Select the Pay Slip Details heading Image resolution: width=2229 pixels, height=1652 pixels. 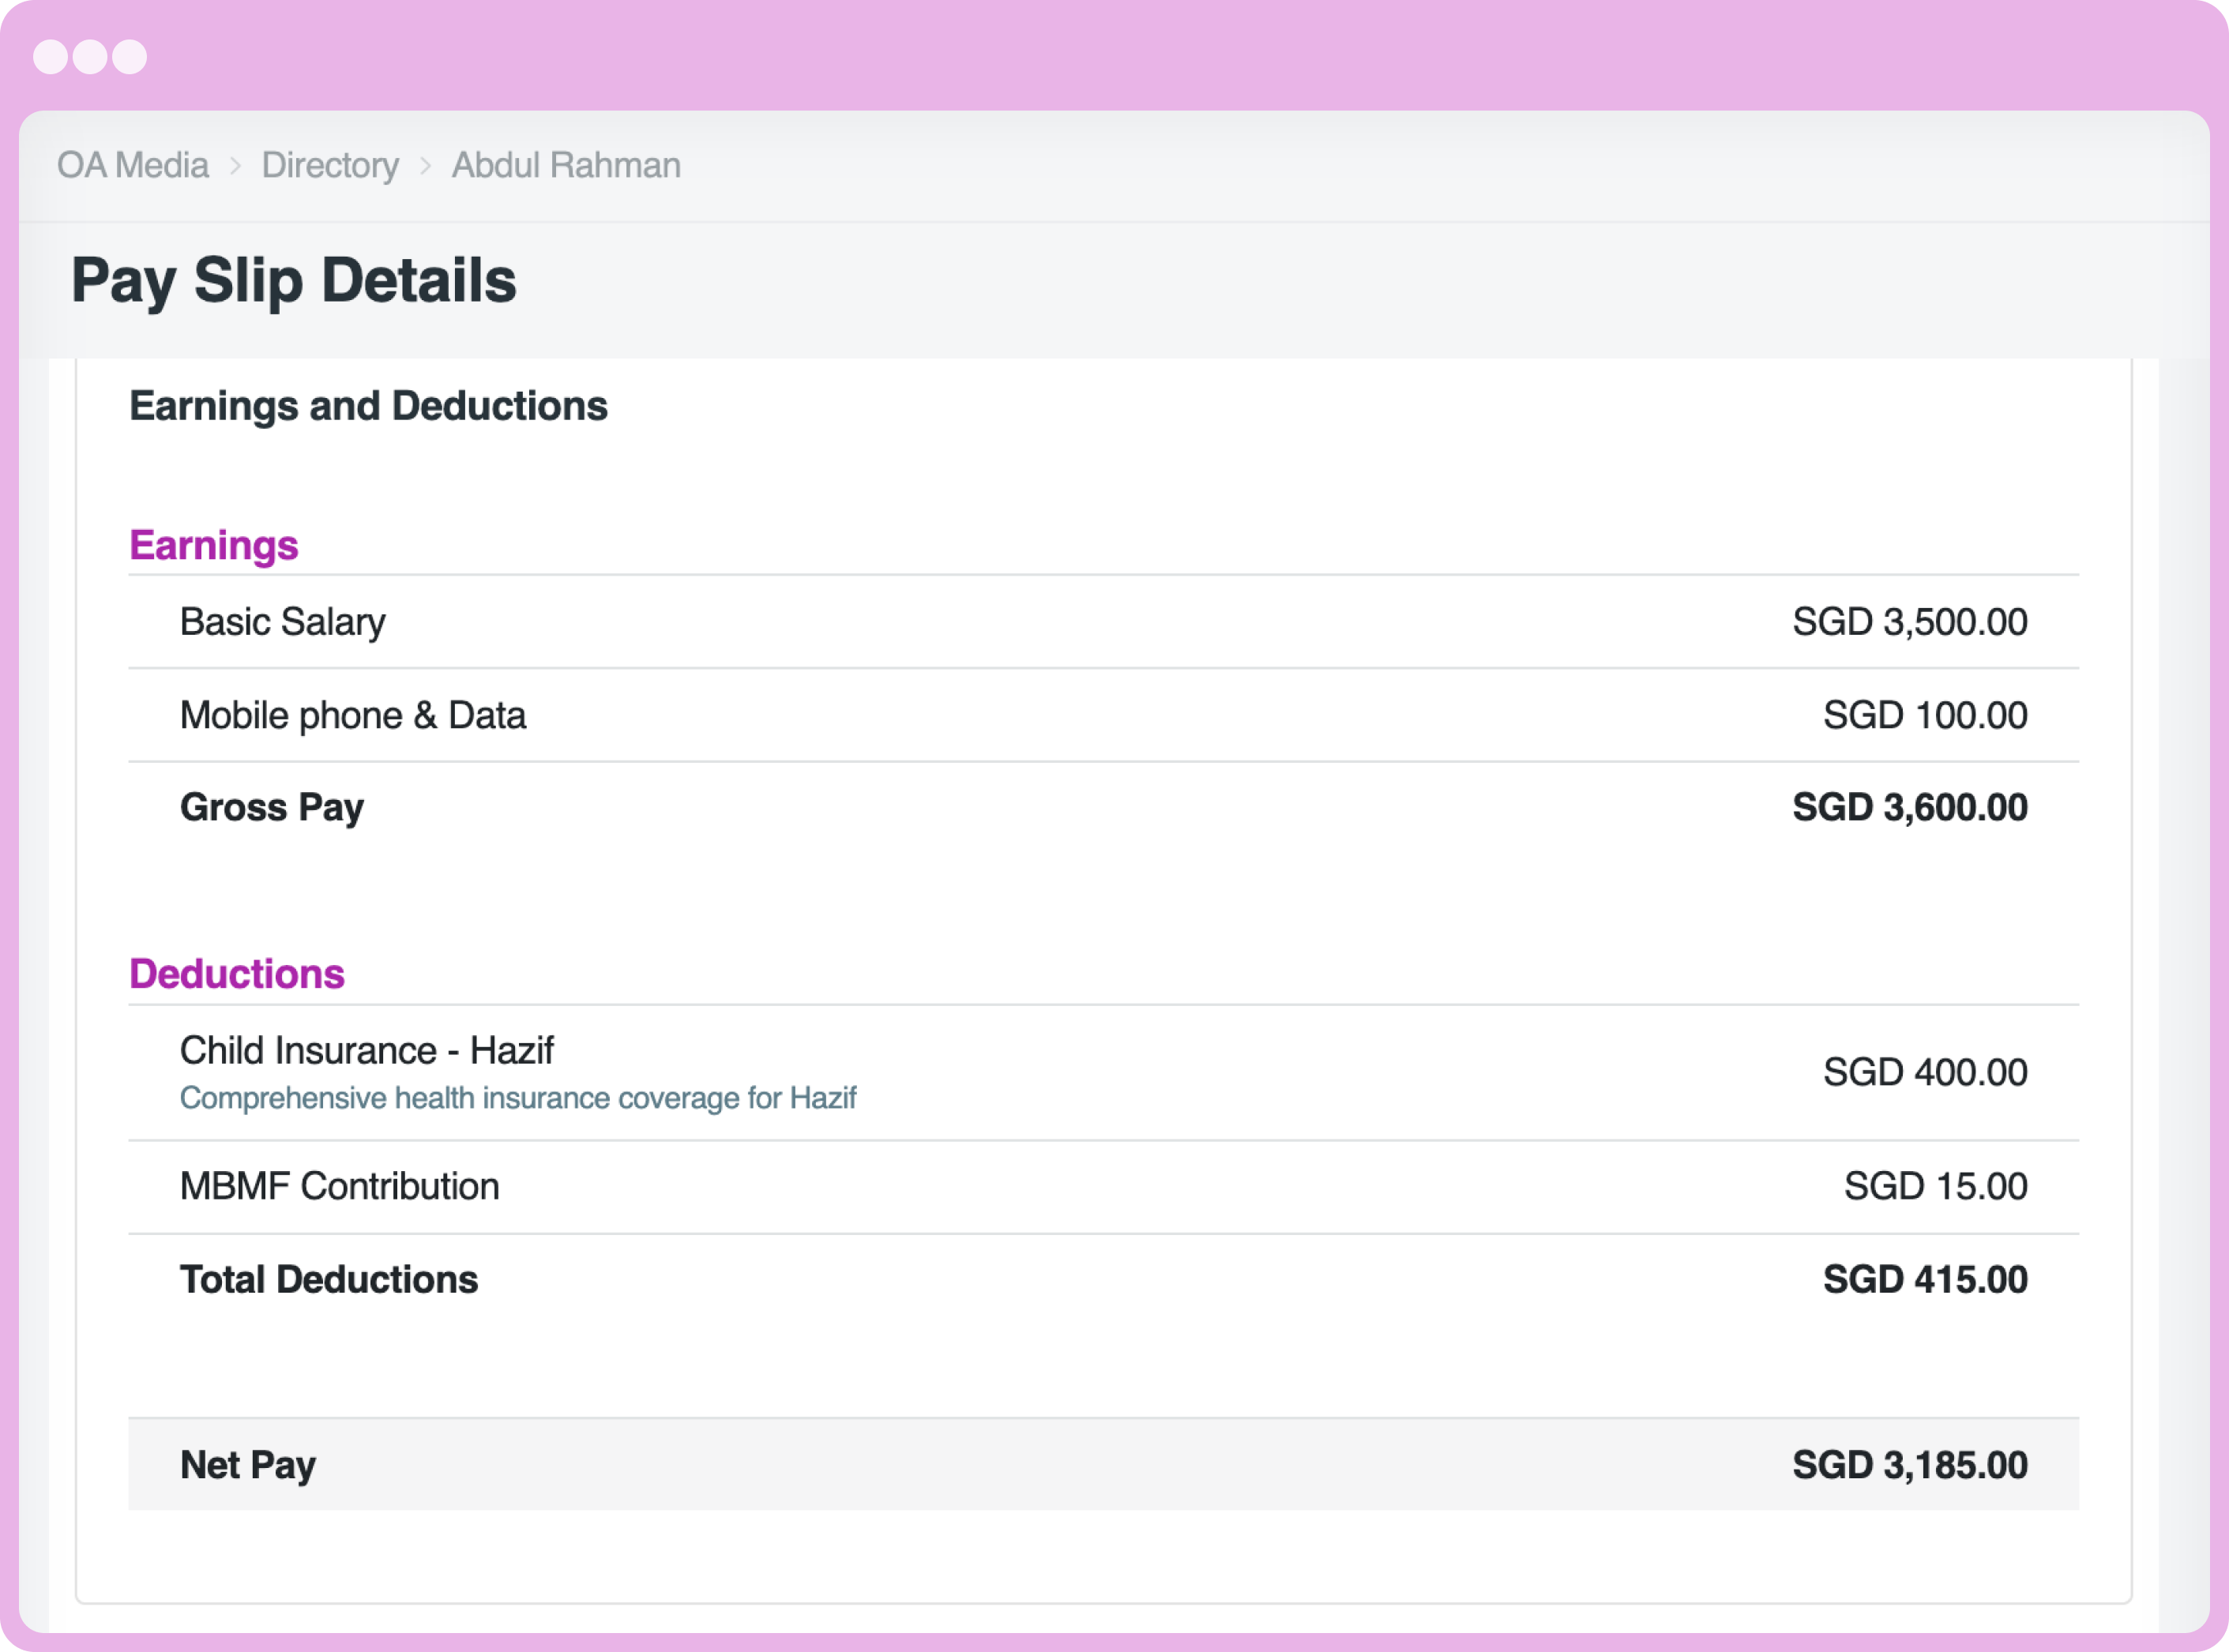tap(294, 281)
